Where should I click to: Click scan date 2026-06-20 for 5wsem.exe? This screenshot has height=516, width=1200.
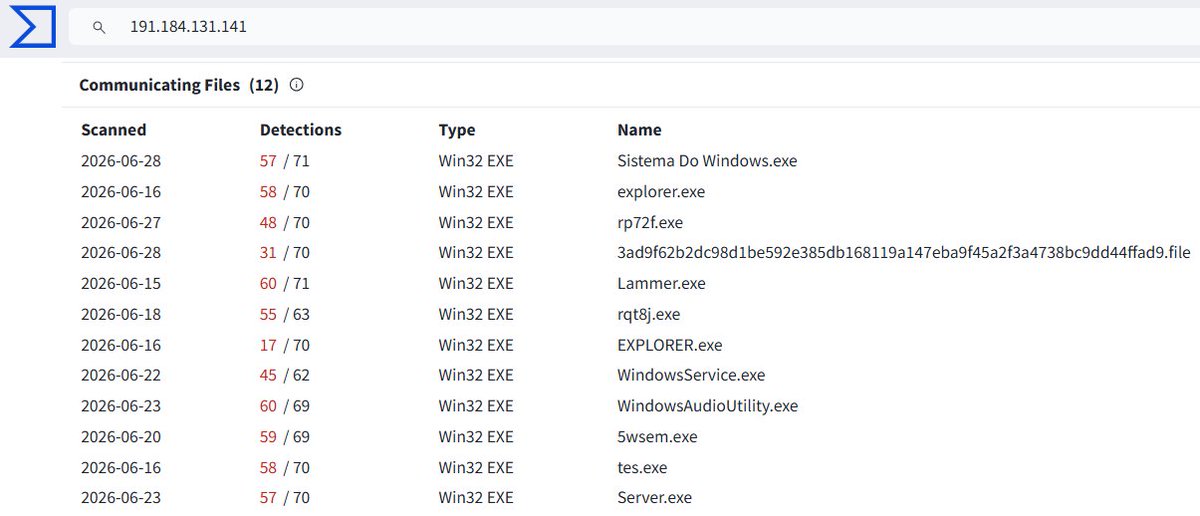[x=121, y=438]
